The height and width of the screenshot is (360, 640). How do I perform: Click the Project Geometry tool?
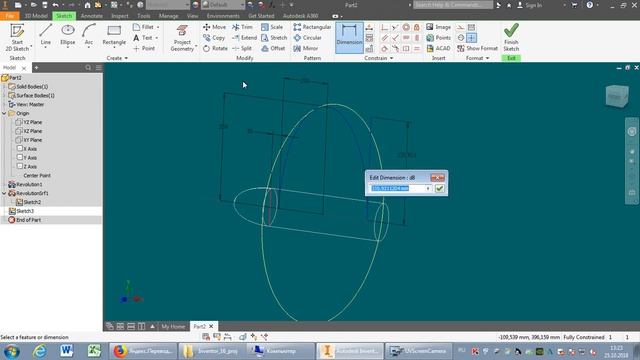pyautogui.click(x=182, y=38)
